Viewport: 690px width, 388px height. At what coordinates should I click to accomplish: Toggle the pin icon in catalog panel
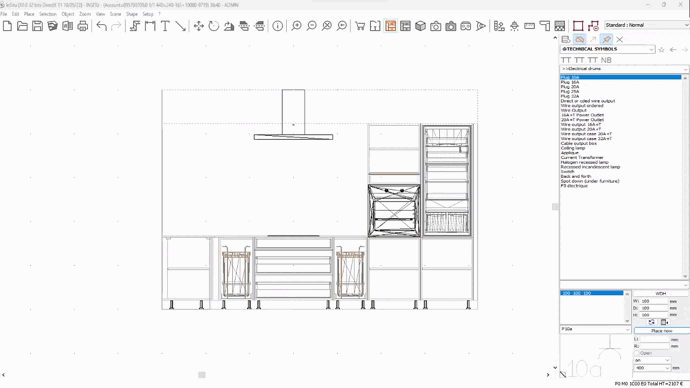click(606, 39)
